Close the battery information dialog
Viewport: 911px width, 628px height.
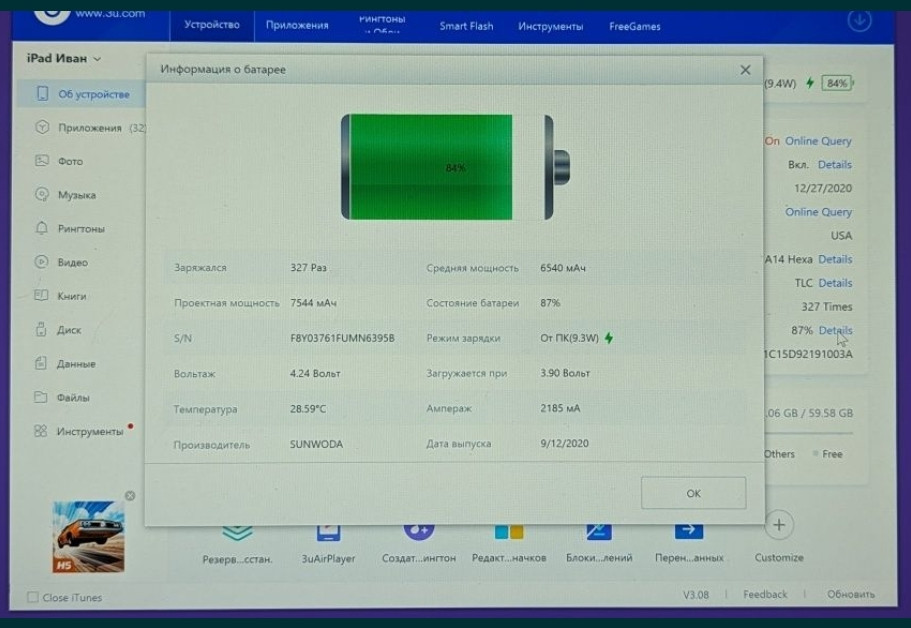[x=745, y=70]
